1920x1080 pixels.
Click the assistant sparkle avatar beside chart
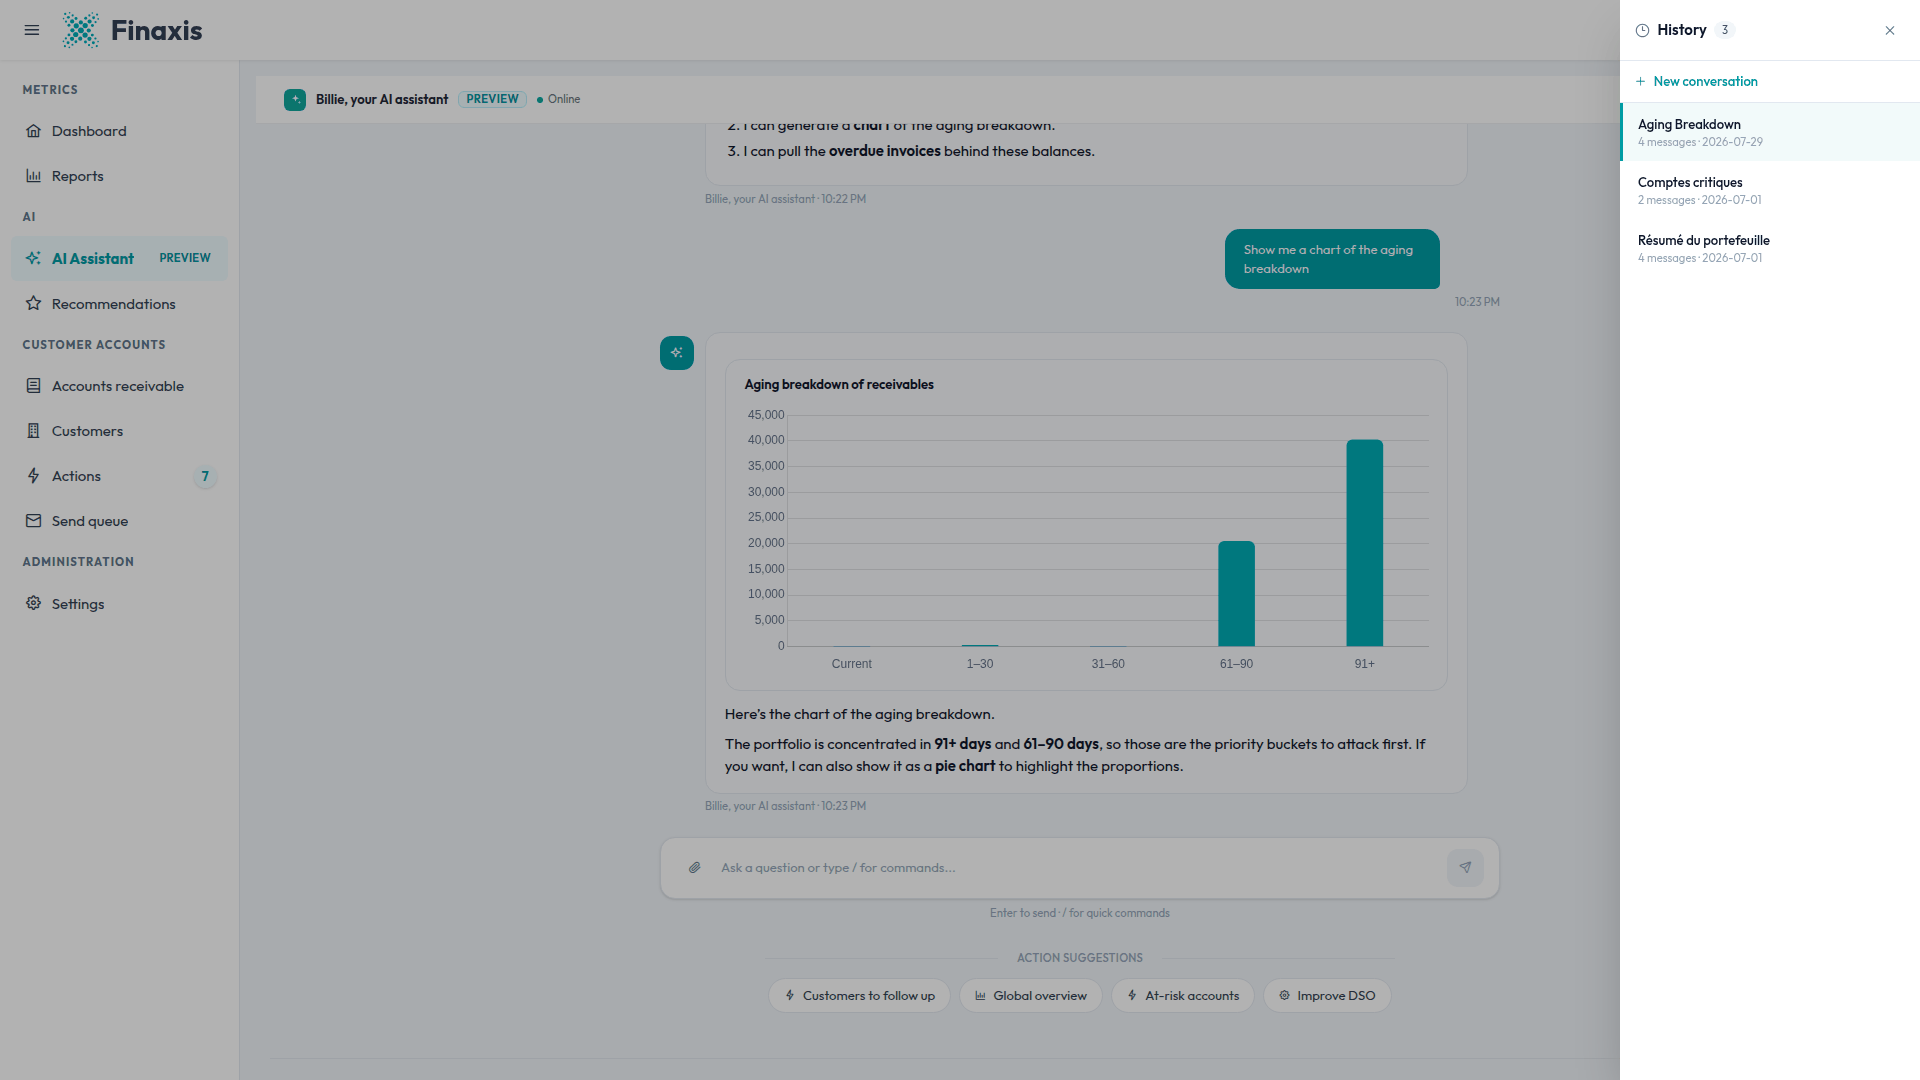(677, 353)
